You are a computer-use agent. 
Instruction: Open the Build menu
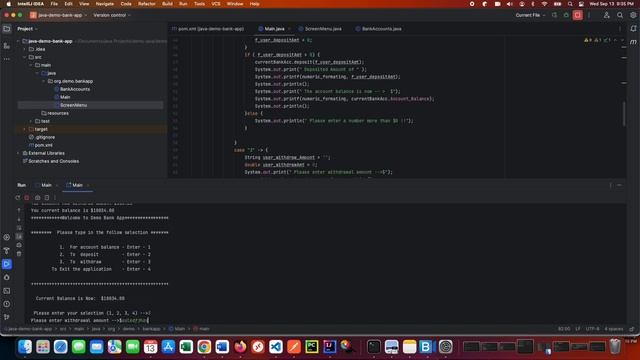coord(167,4)
